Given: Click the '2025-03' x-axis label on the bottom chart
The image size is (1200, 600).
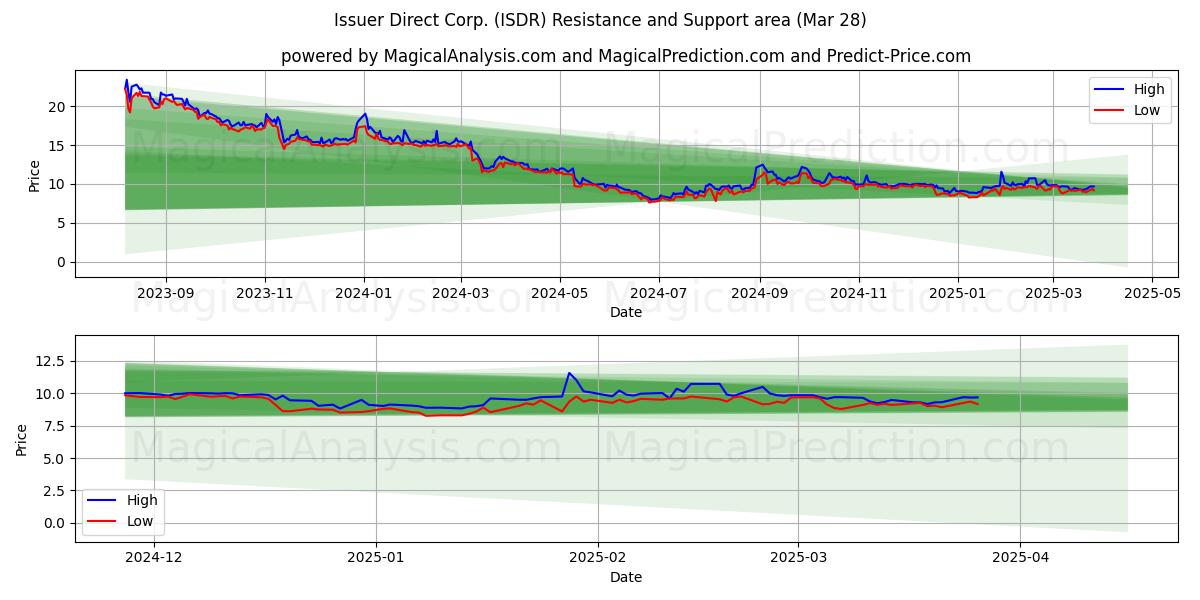Looking at the screenshot, I should pos(798,560).
